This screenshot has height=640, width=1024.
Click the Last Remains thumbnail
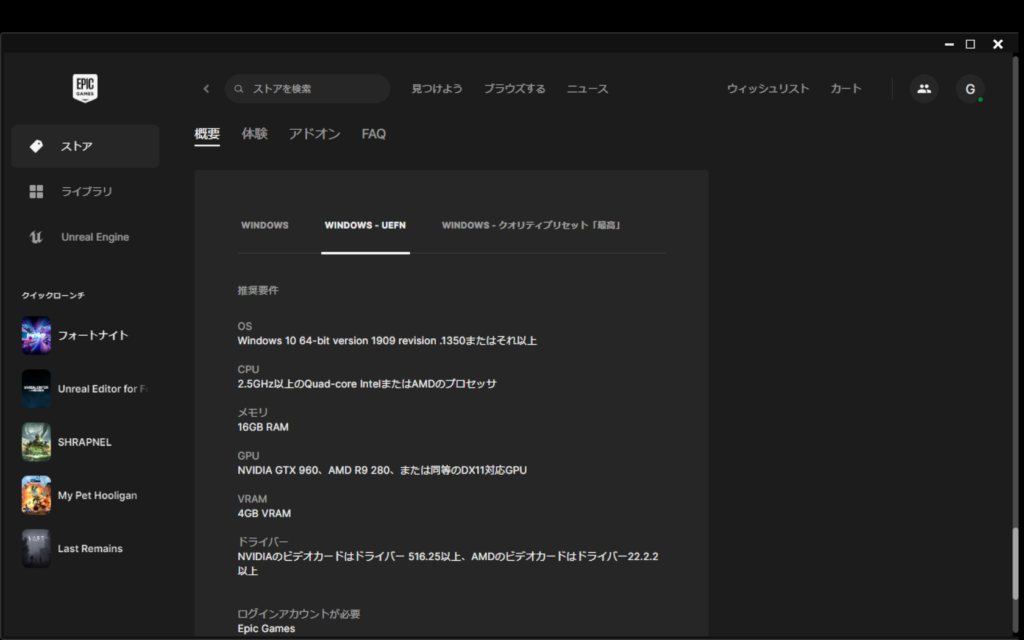point(37,549)
